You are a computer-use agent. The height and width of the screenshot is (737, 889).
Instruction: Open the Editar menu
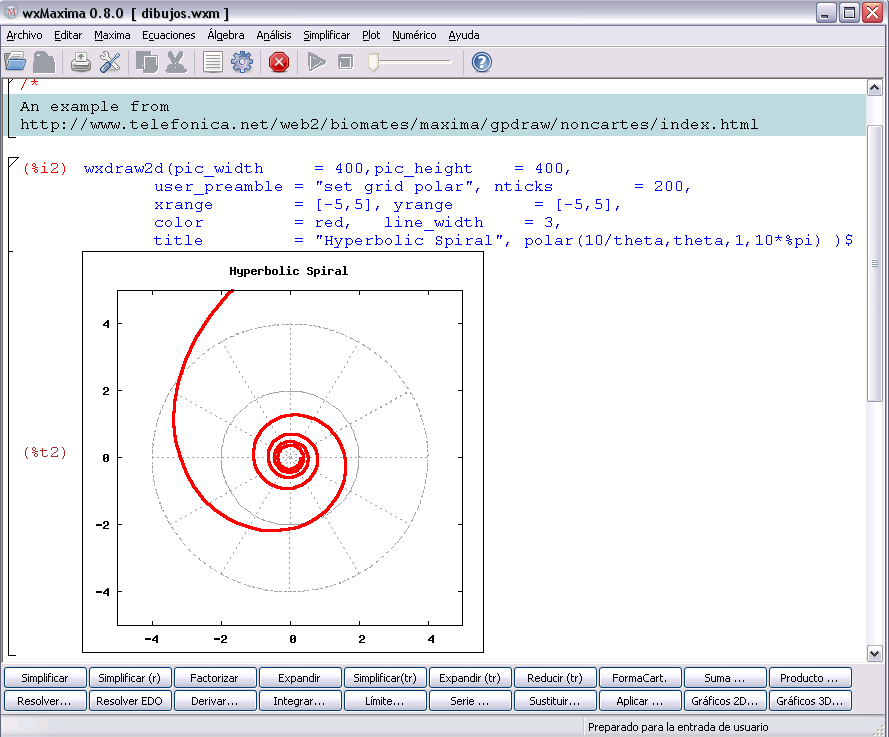click(68, 35)
